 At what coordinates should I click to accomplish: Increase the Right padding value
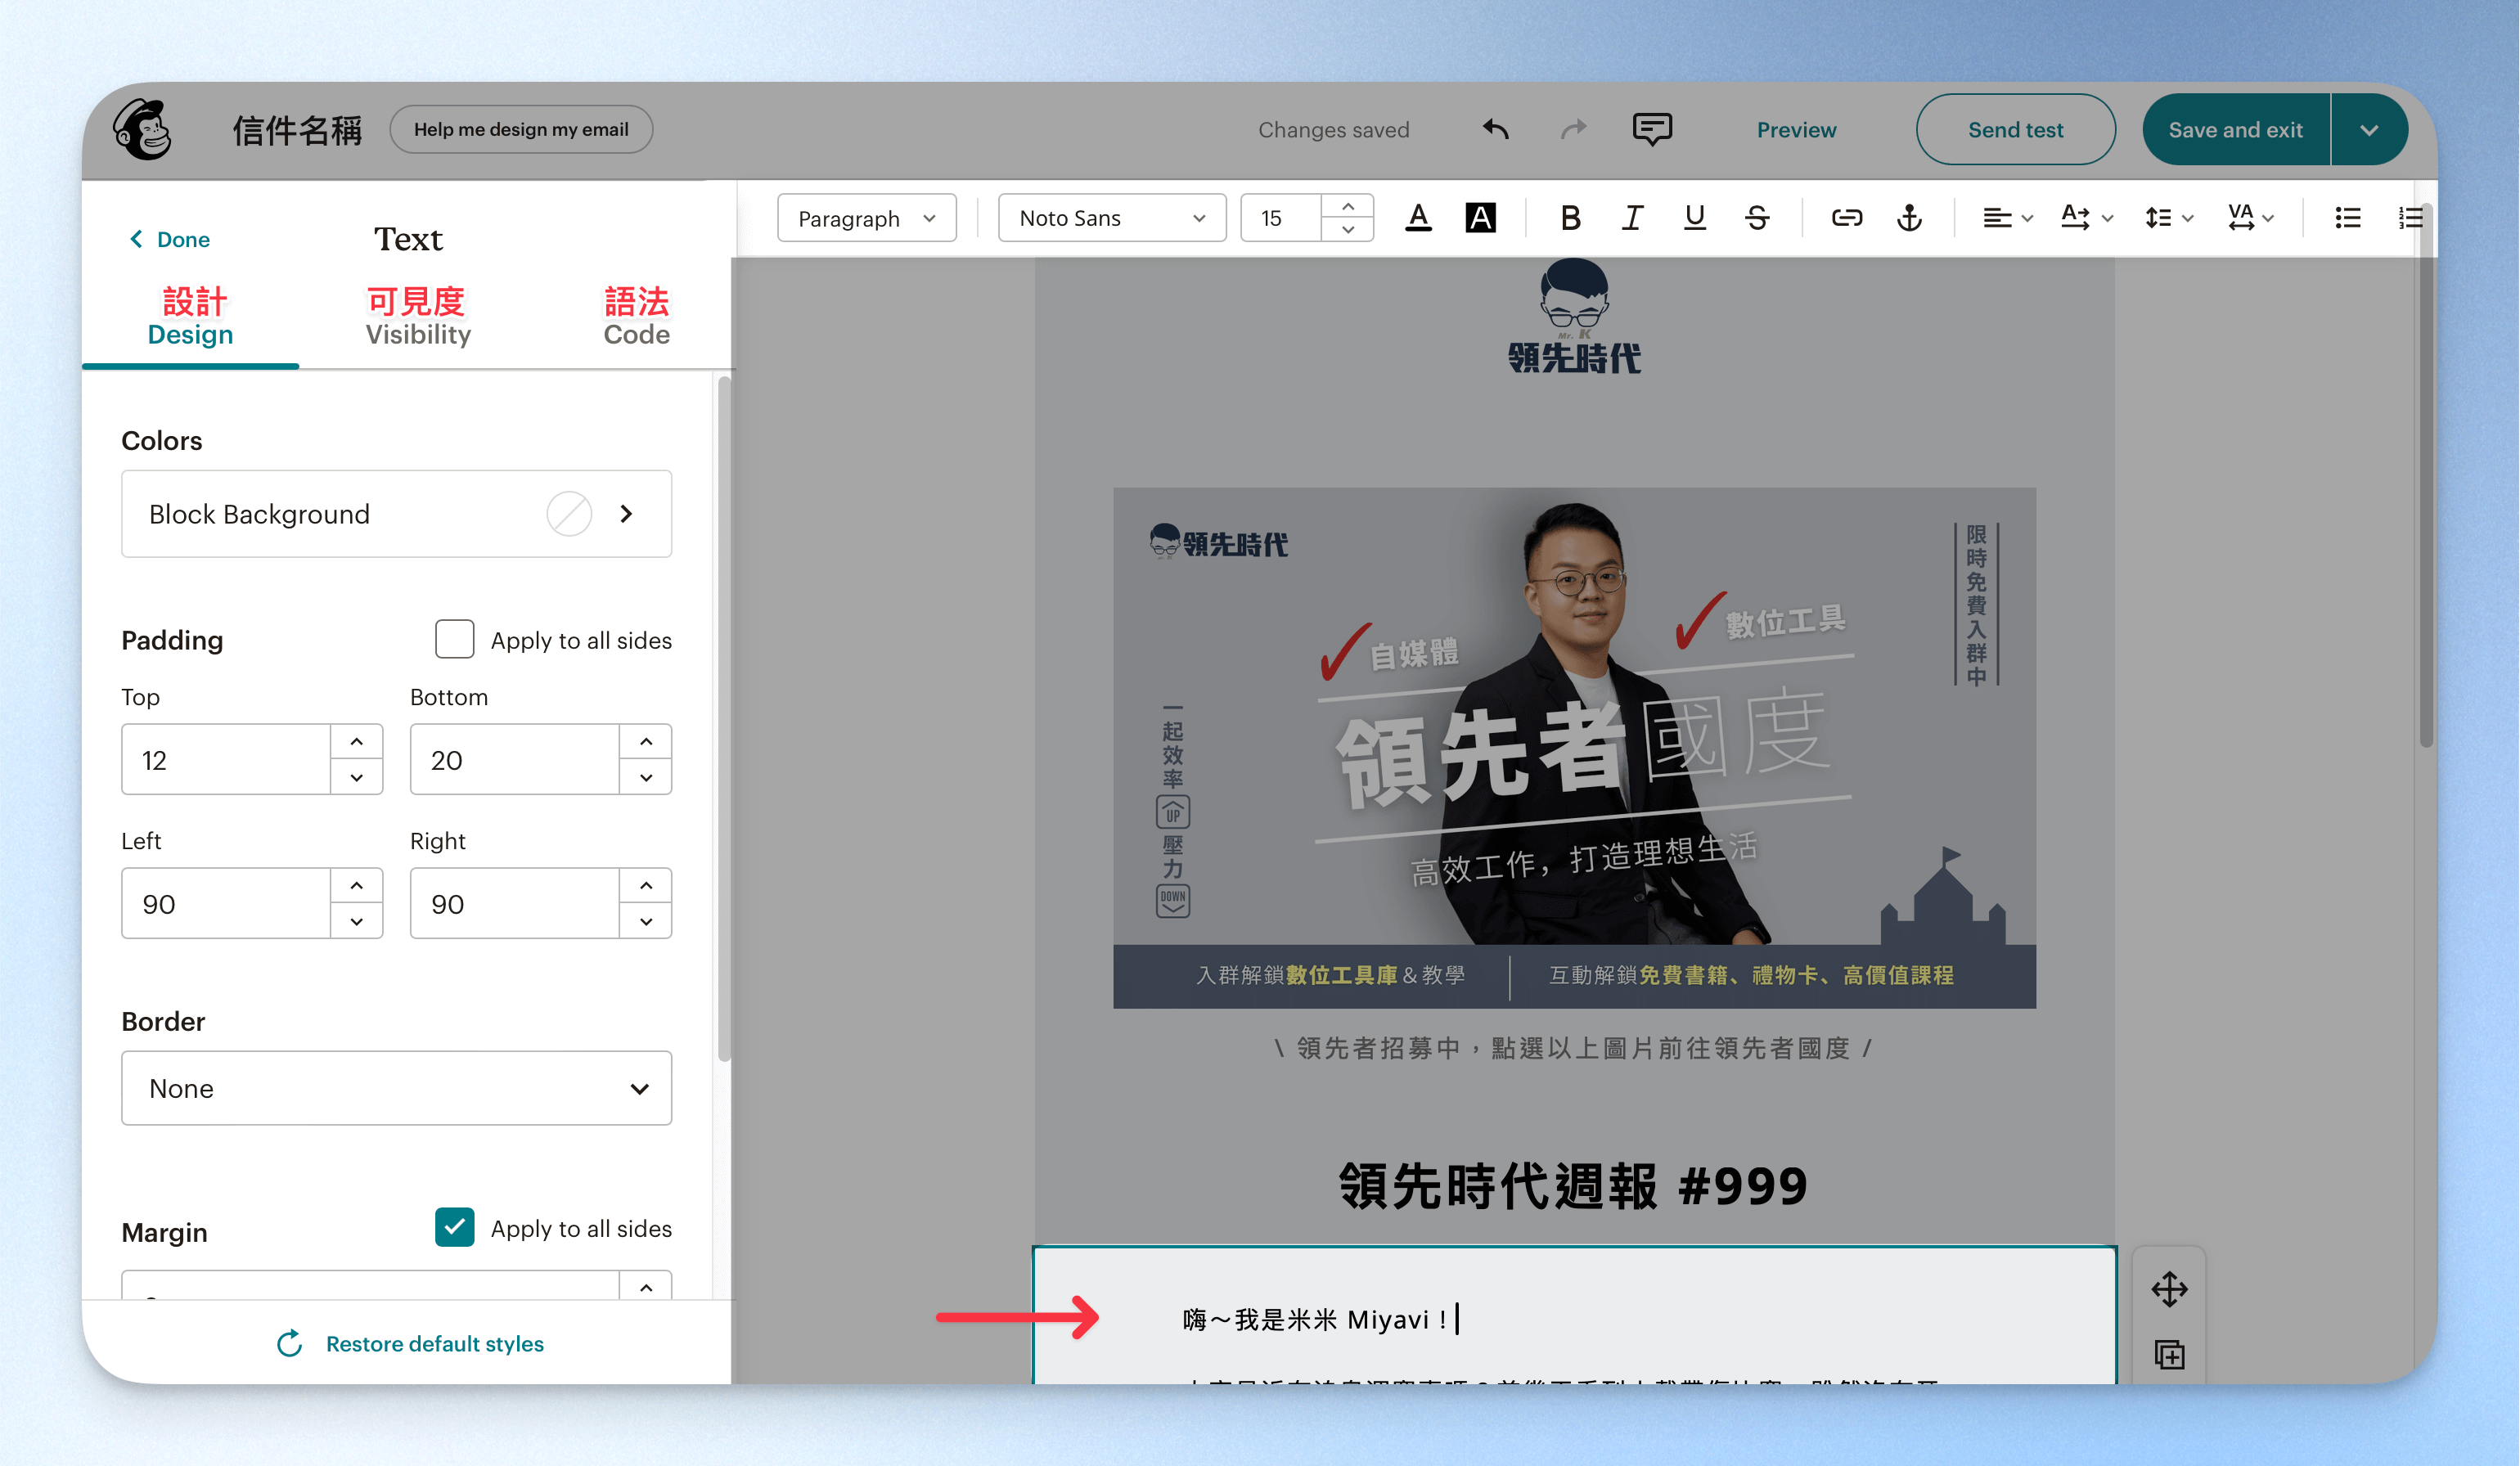pyautogui.click(x=646, y=885)
